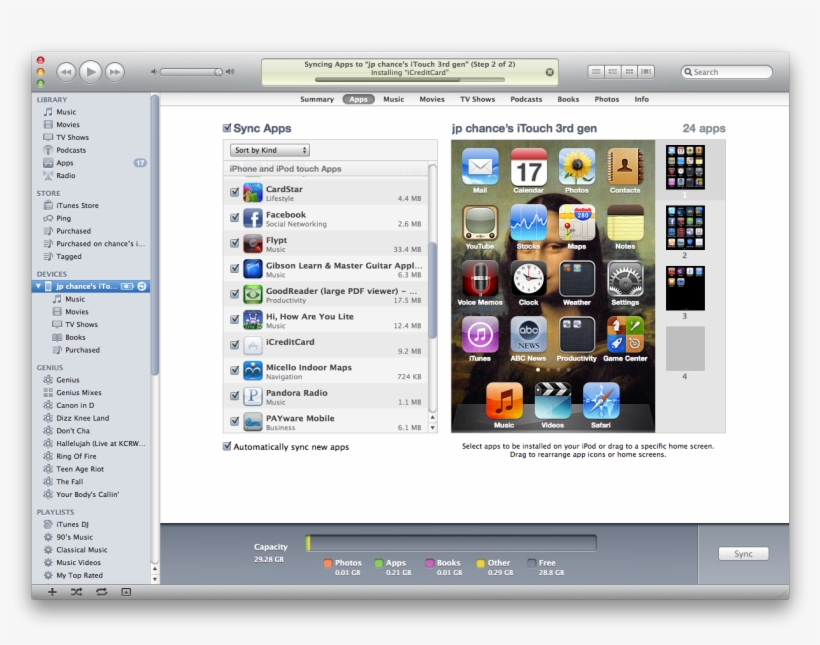
Task: Click the previous track button
Action: coord(66,72)
